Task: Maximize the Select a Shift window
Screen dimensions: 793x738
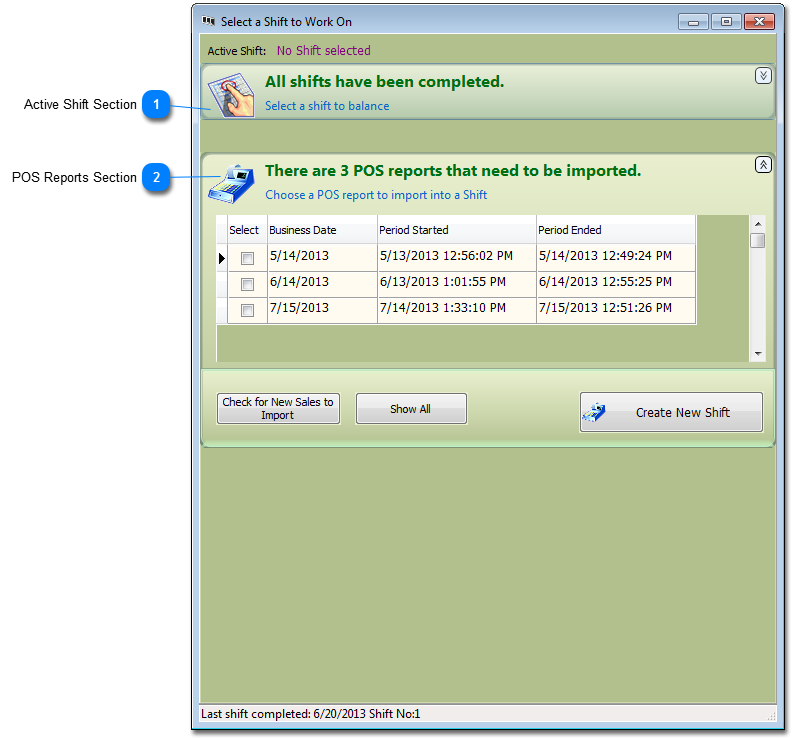Action: tap(726, 21)
